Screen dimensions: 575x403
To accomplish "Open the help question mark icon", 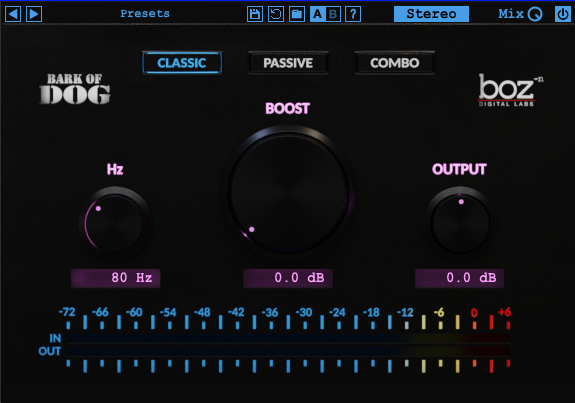I will tap(353, 14).
